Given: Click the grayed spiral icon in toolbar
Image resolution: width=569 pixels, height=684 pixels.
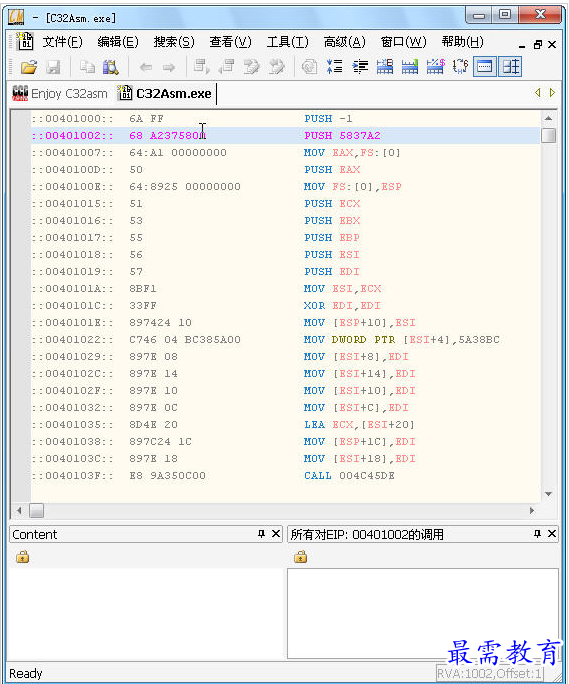Looking at the screenshot, I should 309,67.
